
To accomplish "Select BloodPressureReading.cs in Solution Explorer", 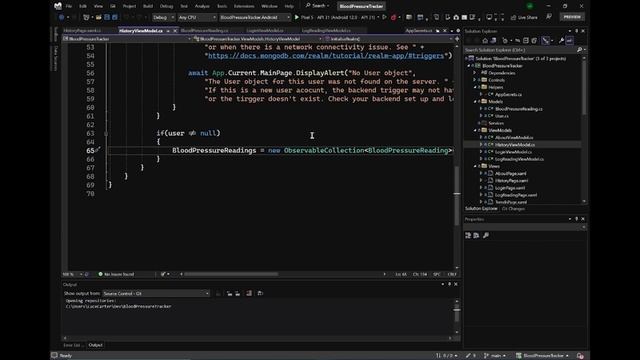I will tap(519, 109).
